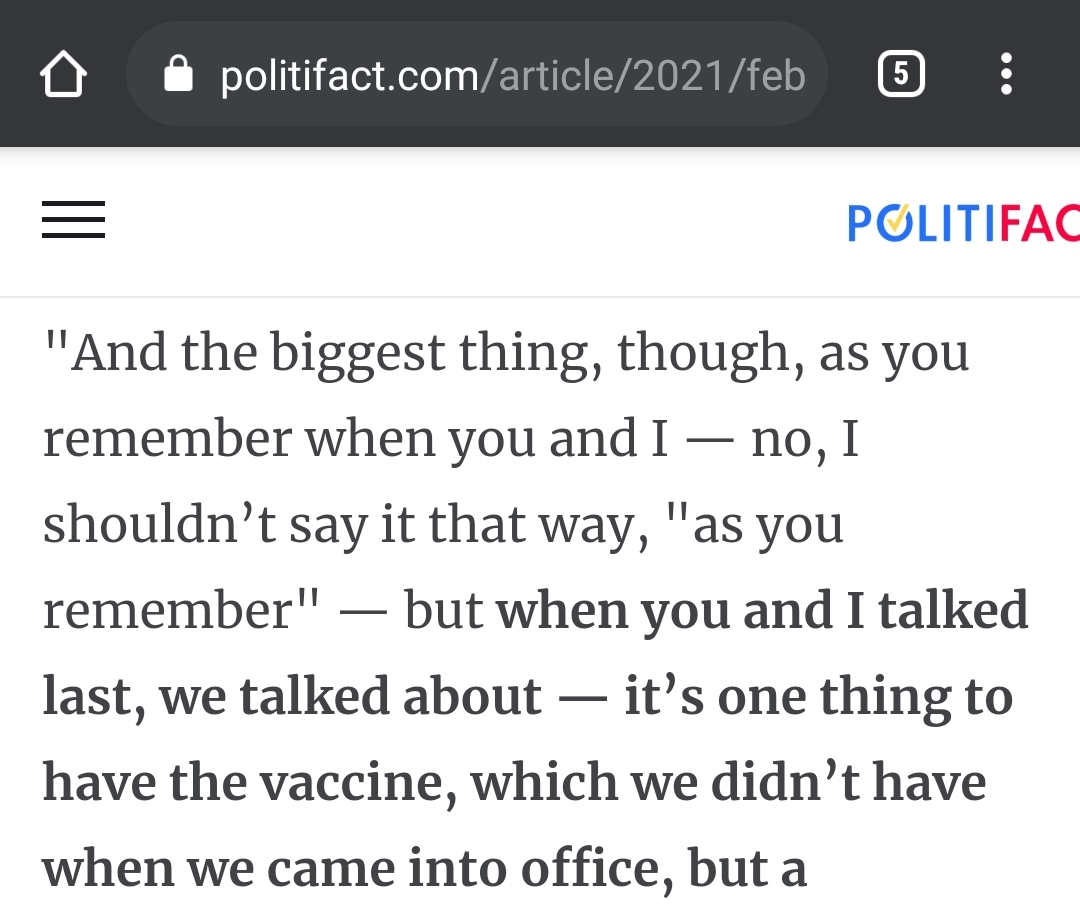Click the phrase "it's one thing to"
1080x922 pixels.
click(x=819, y=697)
